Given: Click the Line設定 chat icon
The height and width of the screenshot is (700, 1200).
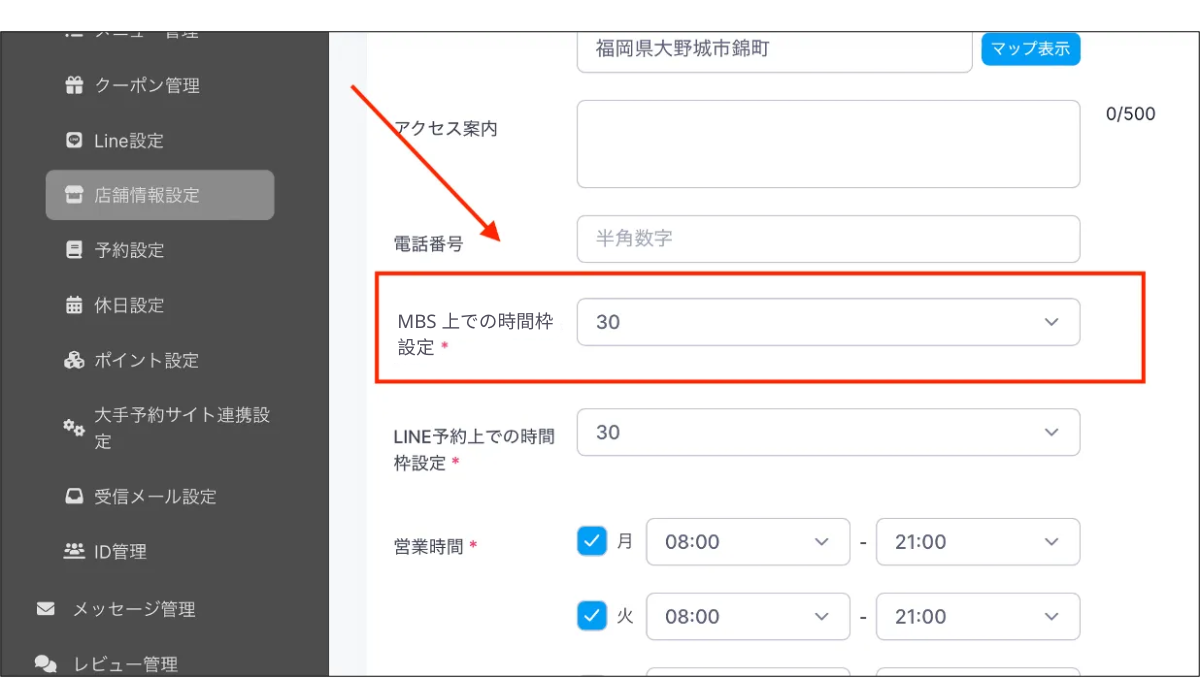Looking at the screenshot, I should [74, 141].
